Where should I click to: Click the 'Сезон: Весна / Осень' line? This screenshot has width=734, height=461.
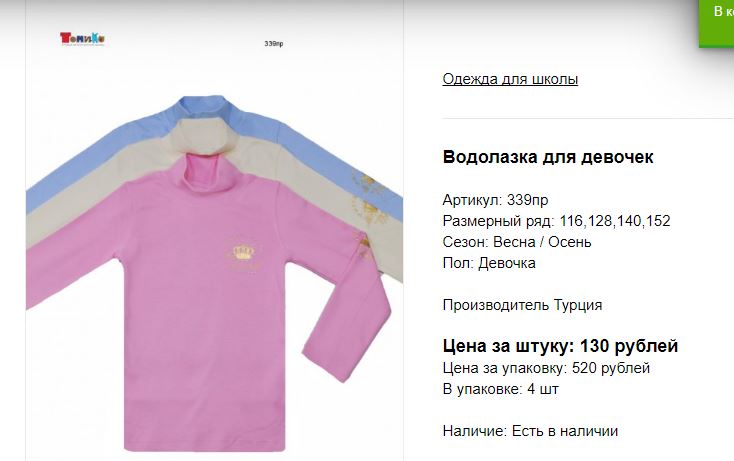coord(517,242)
